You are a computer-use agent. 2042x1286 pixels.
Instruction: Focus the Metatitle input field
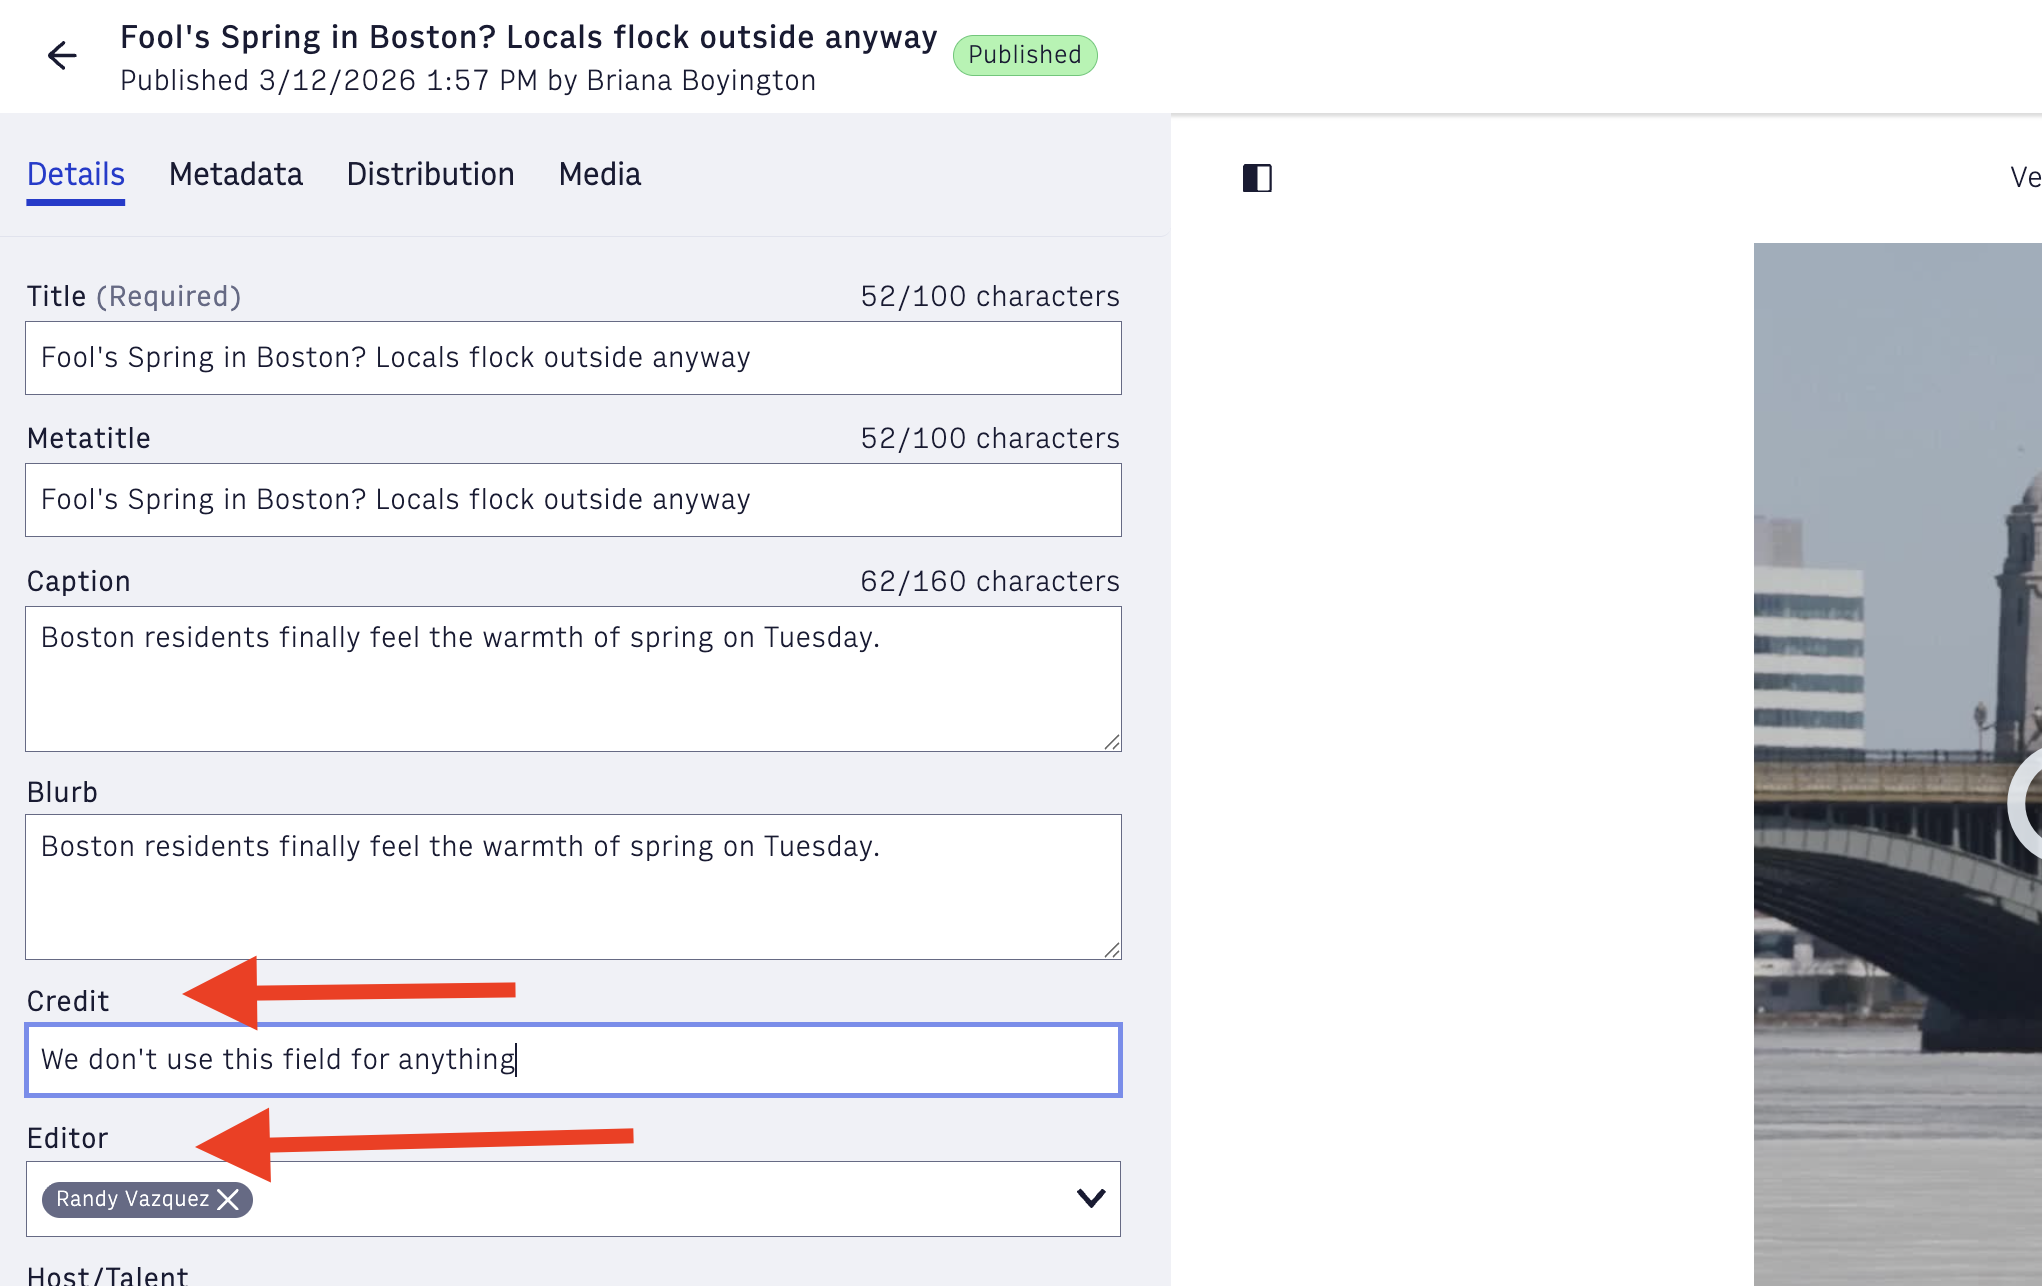(573, 500)
